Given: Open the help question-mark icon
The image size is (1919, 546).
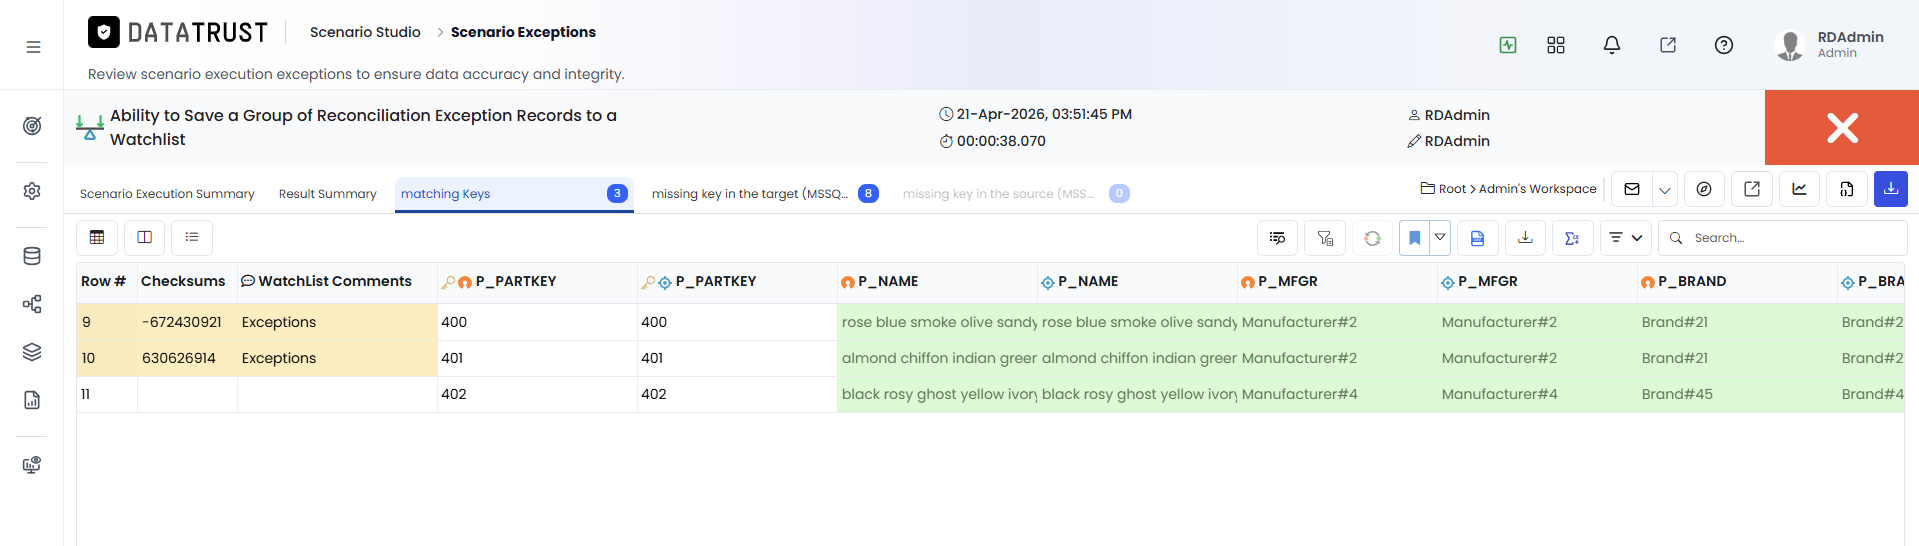Looking at the screenshot, I should (1724, 45).
